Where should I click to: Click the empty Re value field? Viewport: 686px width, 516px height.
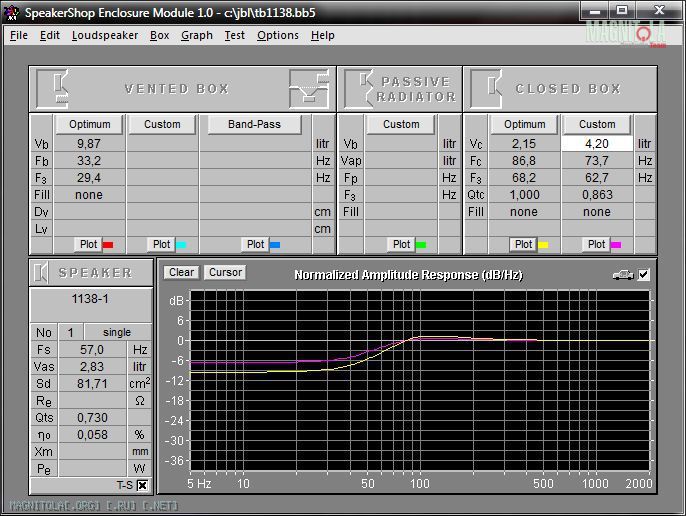(92, 401)
